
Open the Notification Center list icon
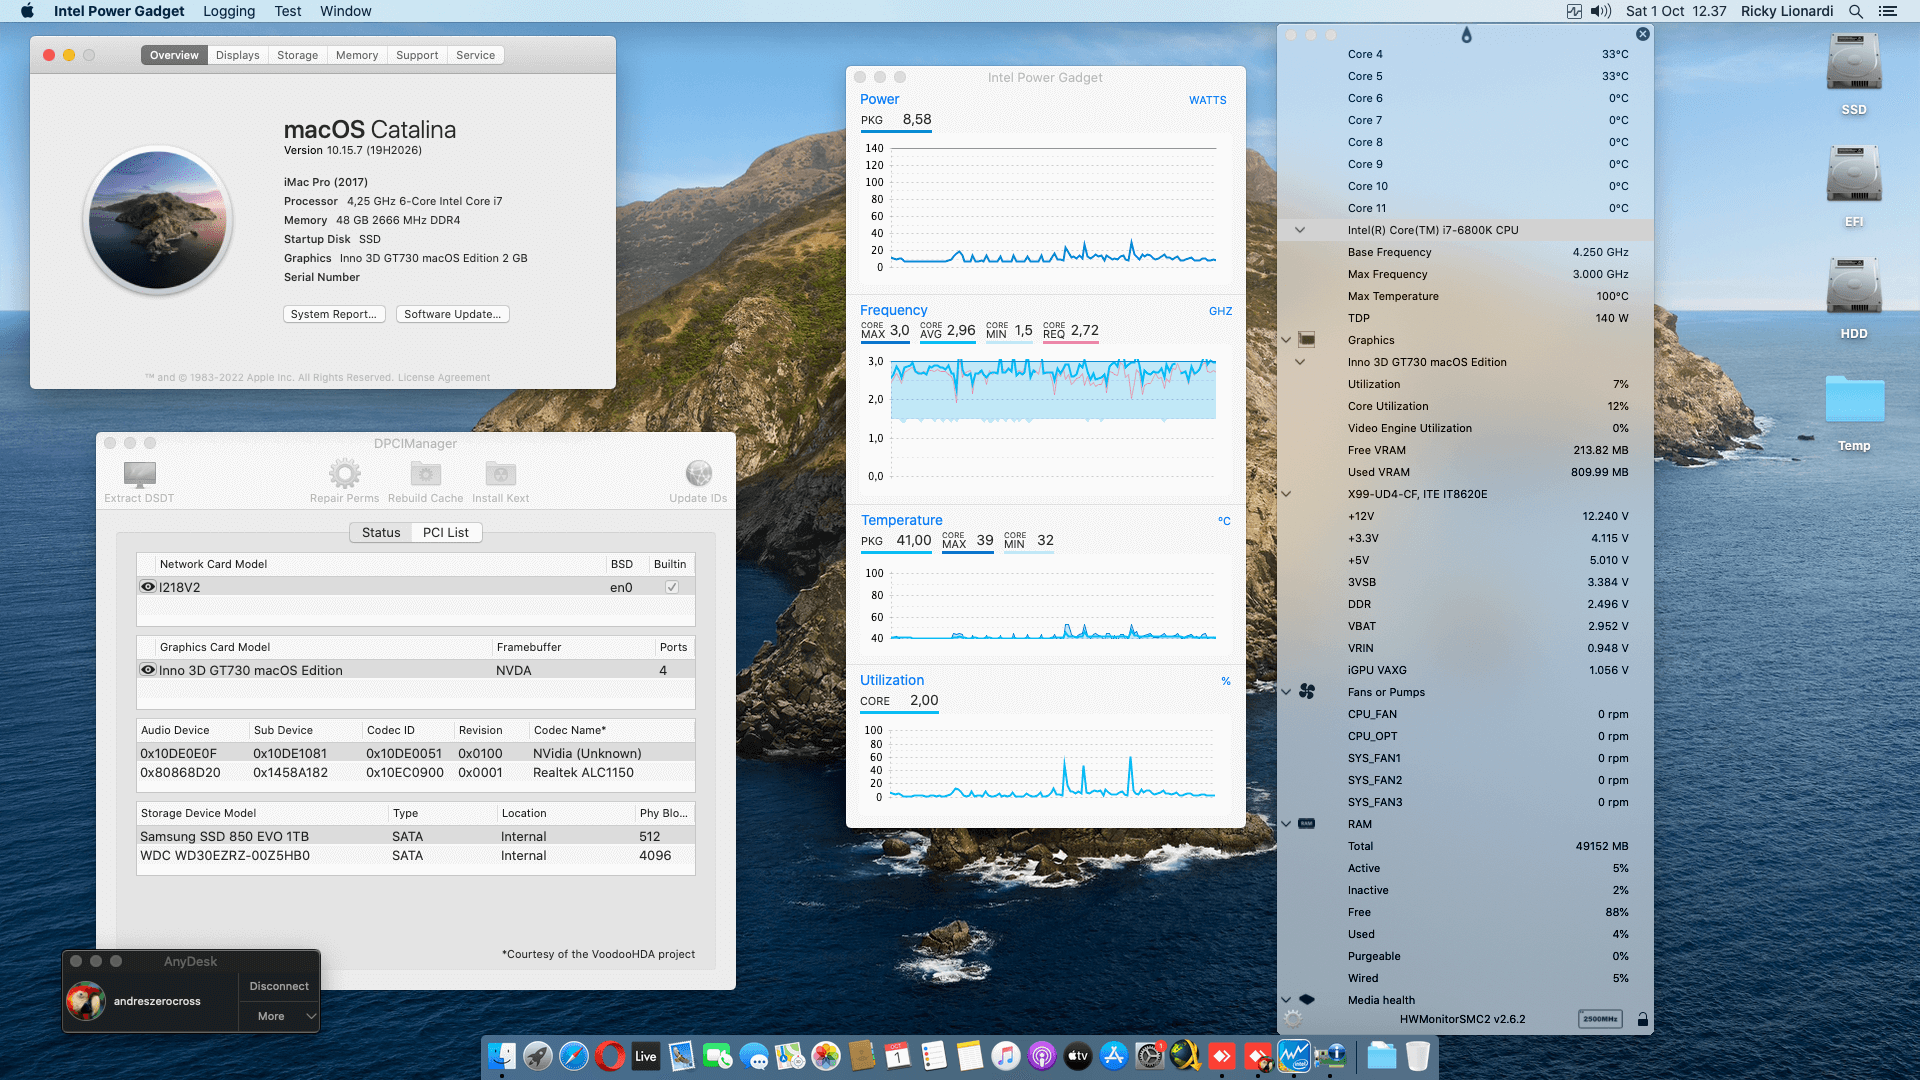[1888, 11]
